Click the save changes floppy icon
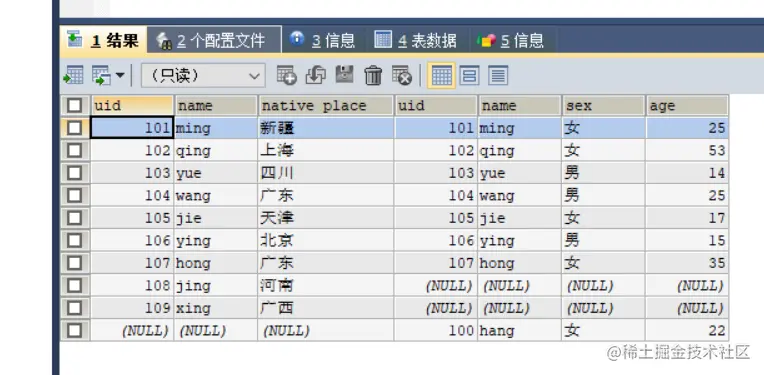Screen dimensions: 764x375 (x=344, y=75)
